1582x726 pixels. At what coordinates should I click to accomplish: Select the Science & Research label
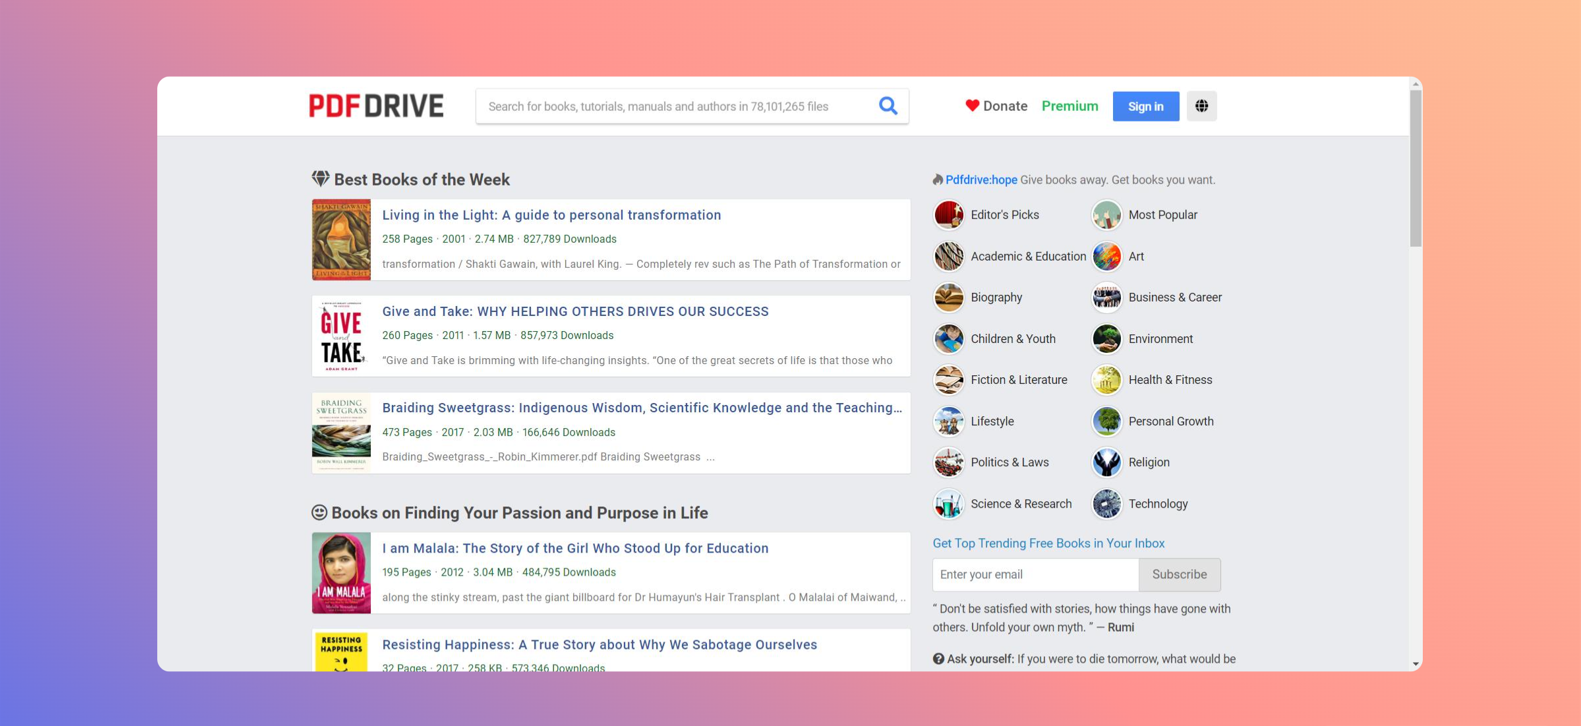pos(1021,504)
